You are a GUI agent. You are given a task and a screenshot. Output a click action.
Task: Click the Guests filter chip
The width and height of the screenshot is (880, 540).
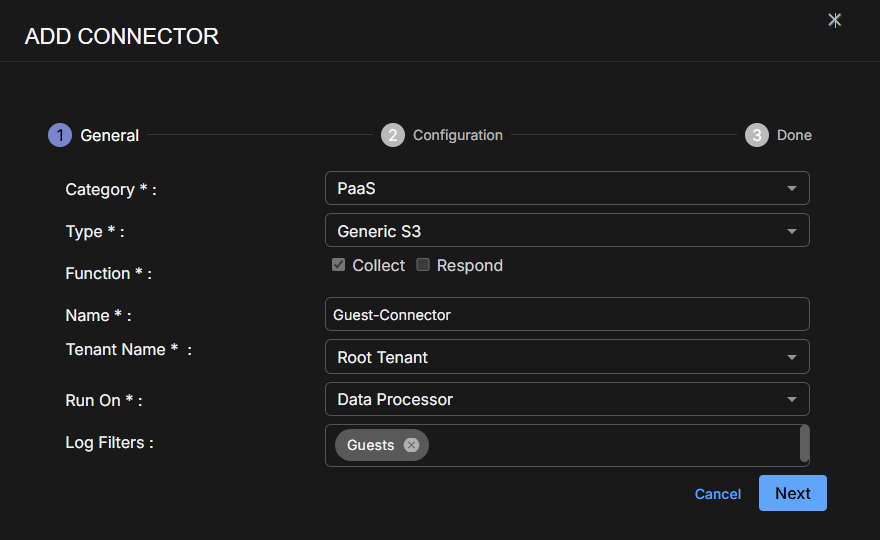coord(370,445)
